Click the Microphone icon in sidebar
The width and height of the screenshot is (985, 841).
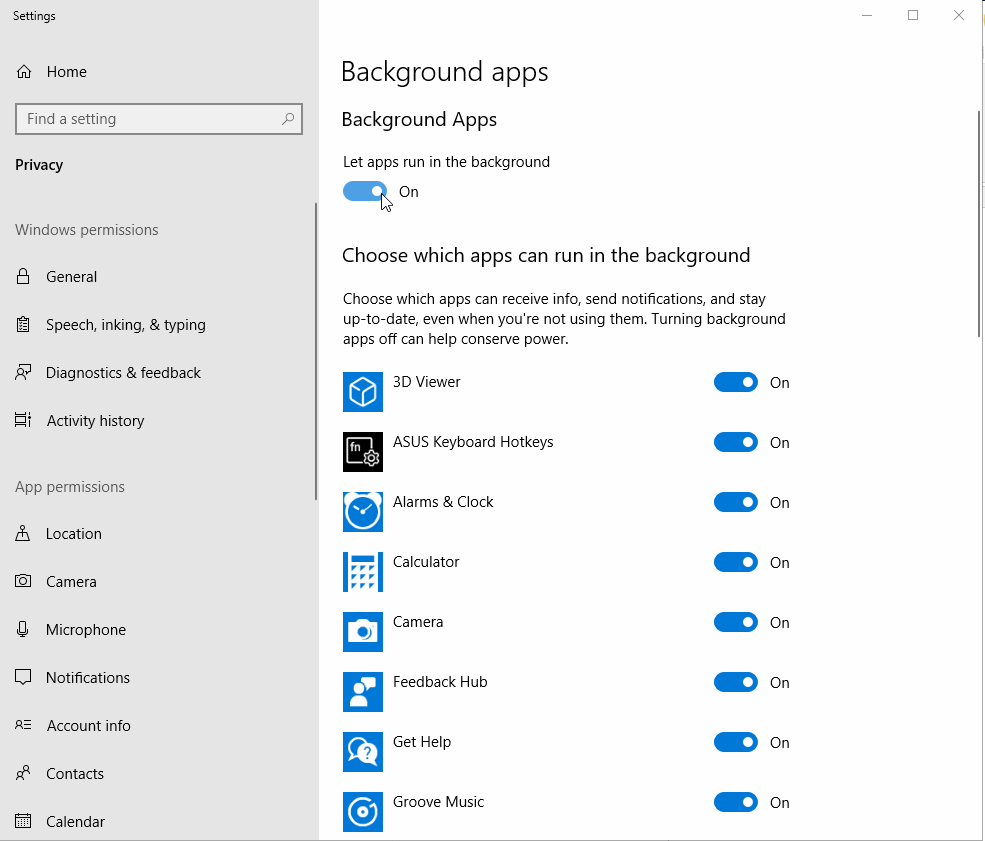click(23, 629)
